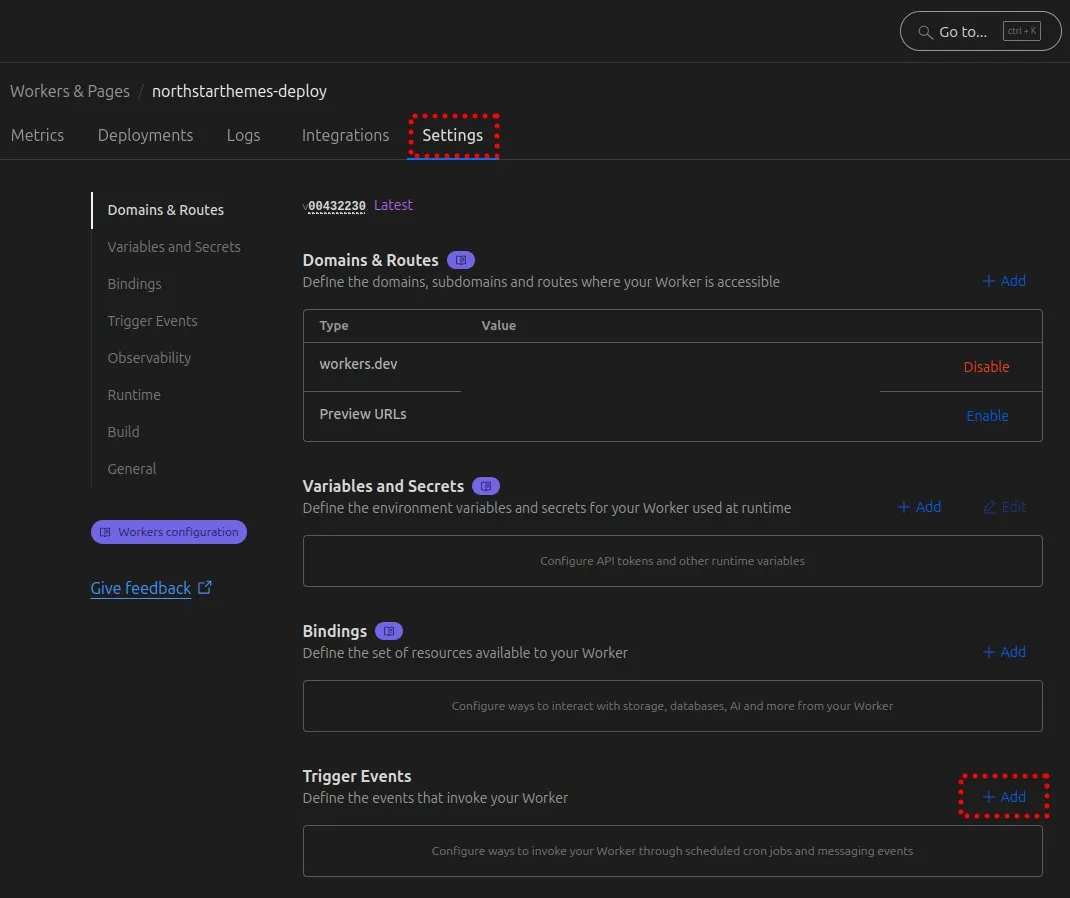
Task: Click the Type column header
Action: click(334, 326)
